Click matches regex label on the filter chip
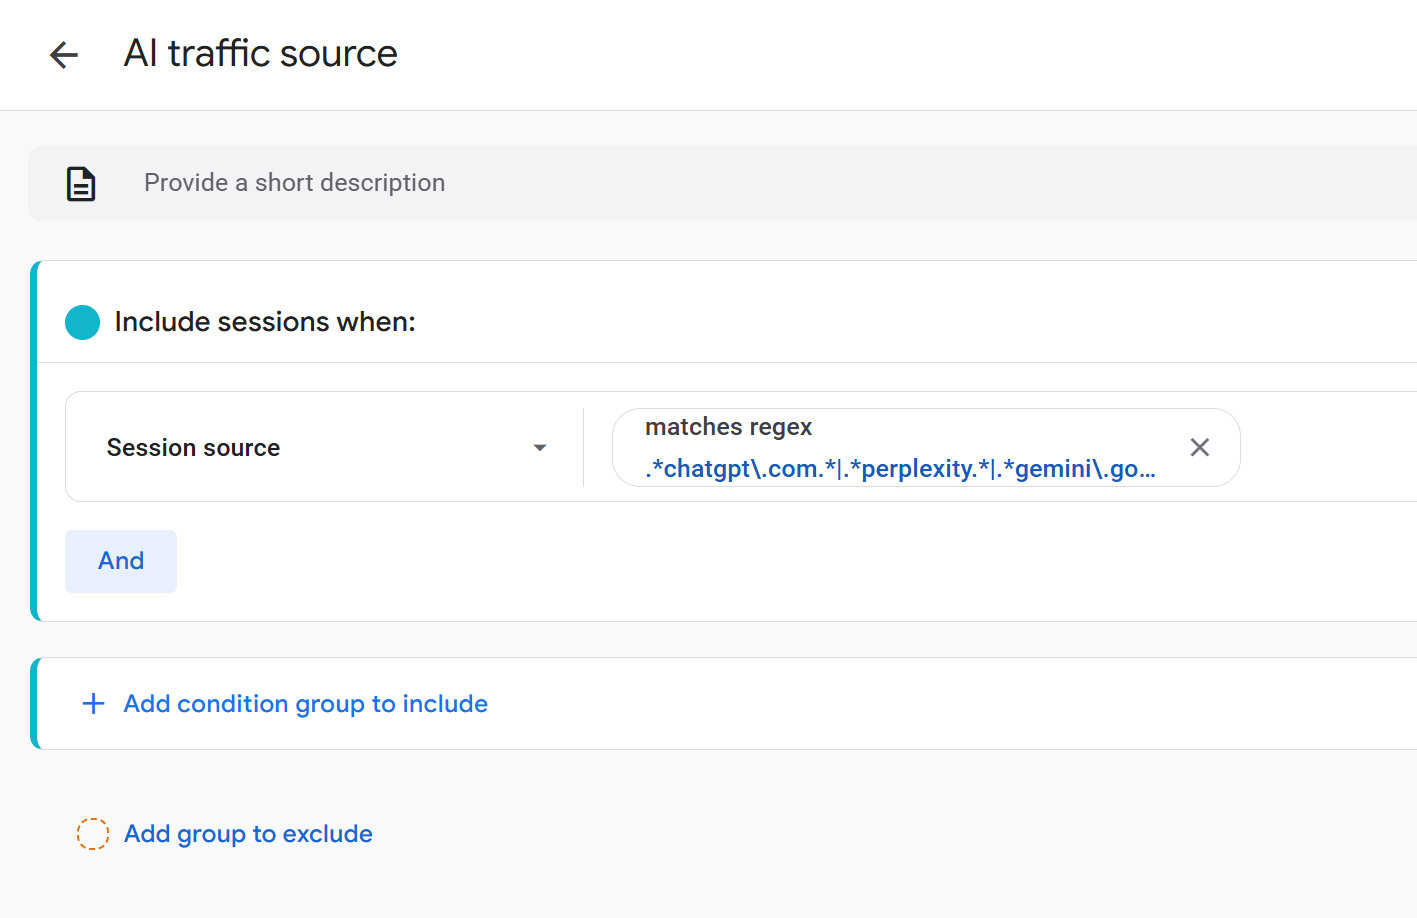 (x=728, y=427)
